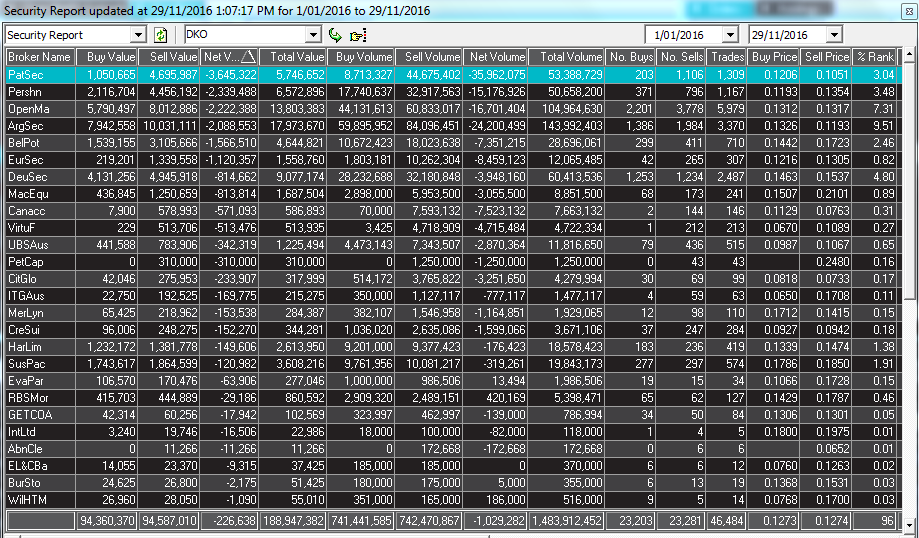Sort by Net Value column header
The height and width of the screenshot is (538, 919).
pos(229,57)
